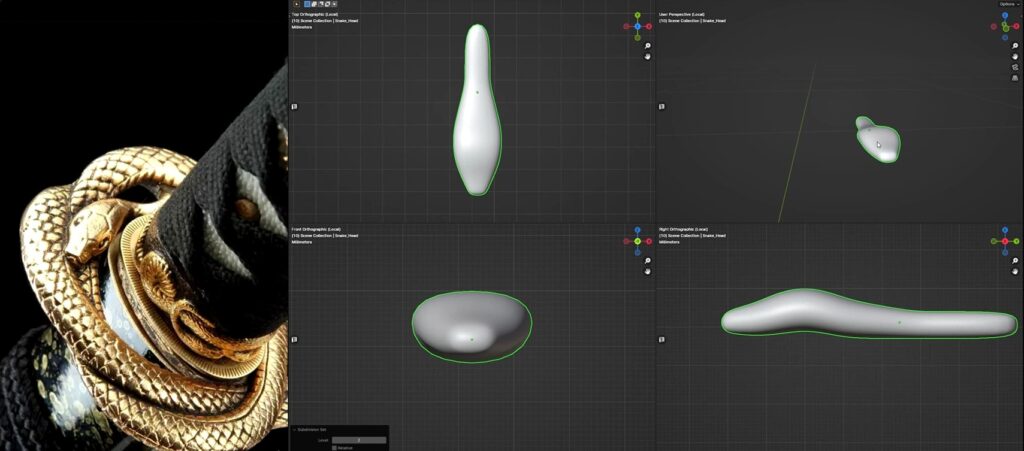Select snake head mesh in Front Orthographic view
This screenshot has width=1024, height=451.
pyautogui.click(x=472, y=326)
